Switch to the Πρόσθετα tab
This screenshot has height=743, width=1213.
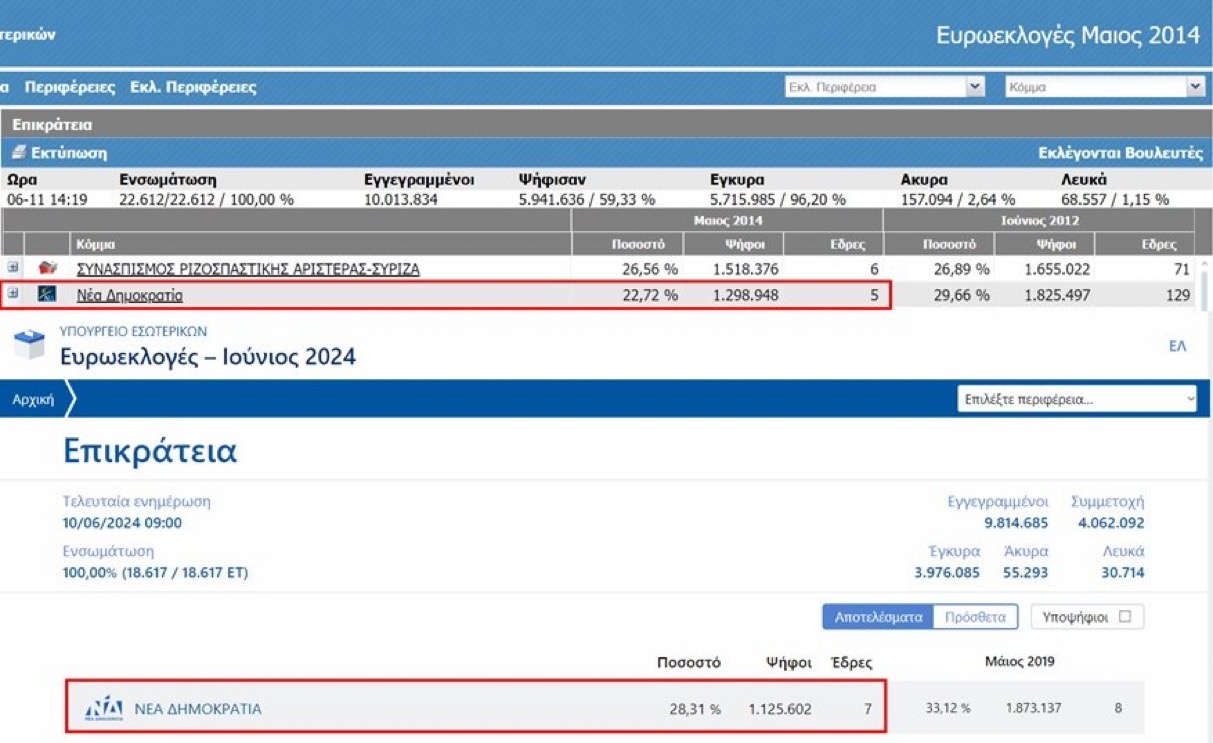[975, 617]
